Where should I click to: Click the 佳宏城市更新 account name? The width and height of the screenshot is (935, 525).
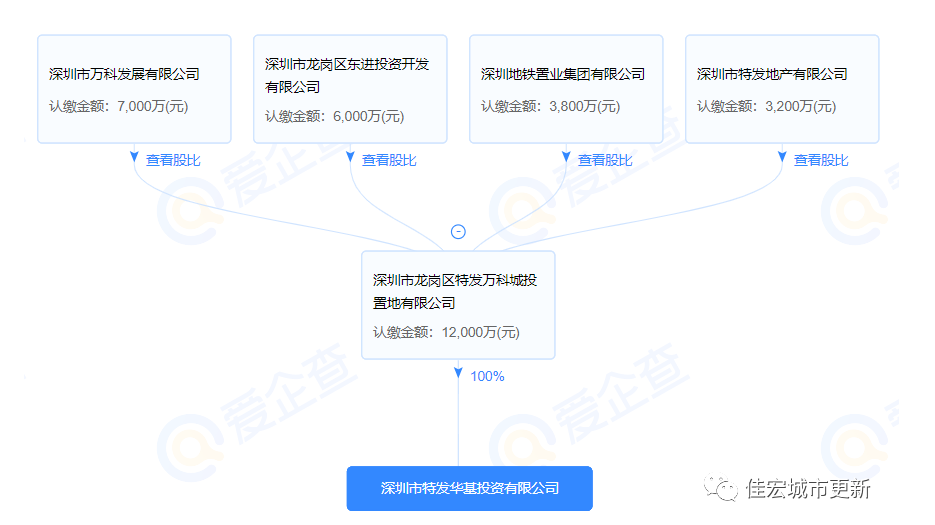click(808, 489)
